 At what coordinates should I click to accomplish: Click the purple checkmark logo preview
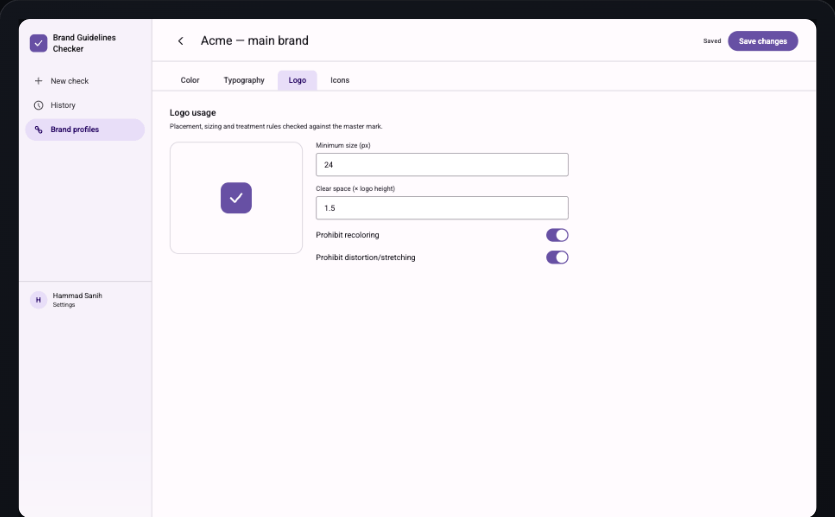click(x=236, y=198)
